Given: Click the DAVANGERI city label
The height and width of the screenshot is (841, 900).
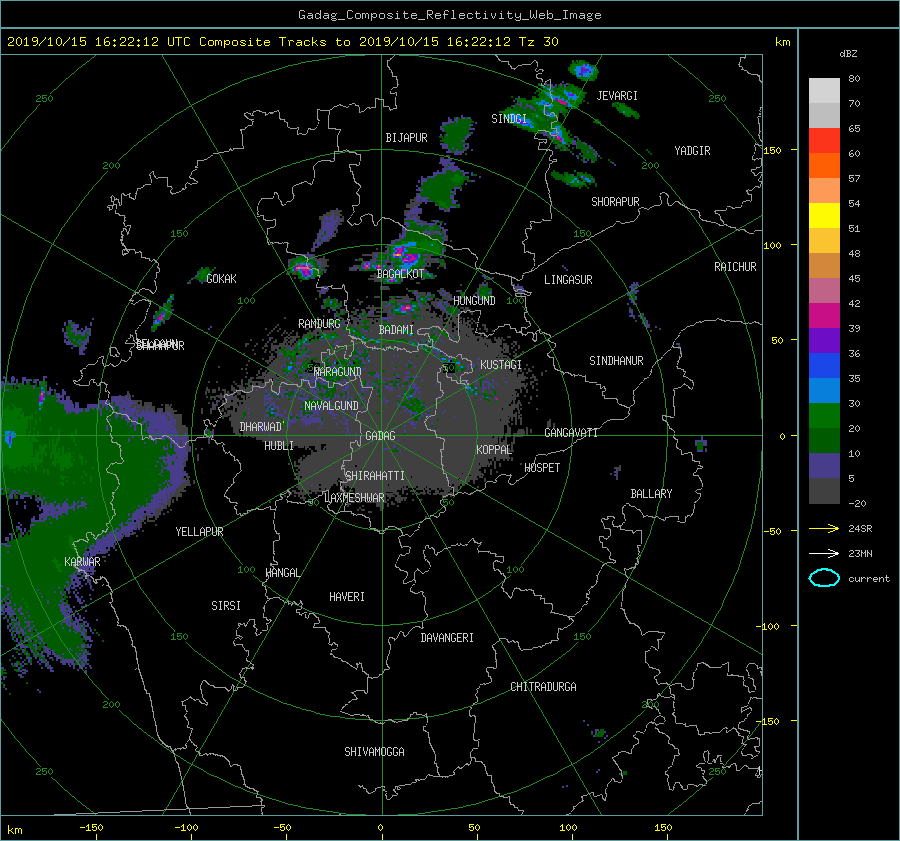Looking at the screenshot, I should tap(447, 638).
